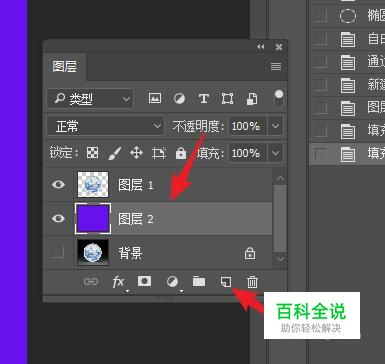Click the link layers chain icon
Screen dimensions: 385x364
[91, 282]
